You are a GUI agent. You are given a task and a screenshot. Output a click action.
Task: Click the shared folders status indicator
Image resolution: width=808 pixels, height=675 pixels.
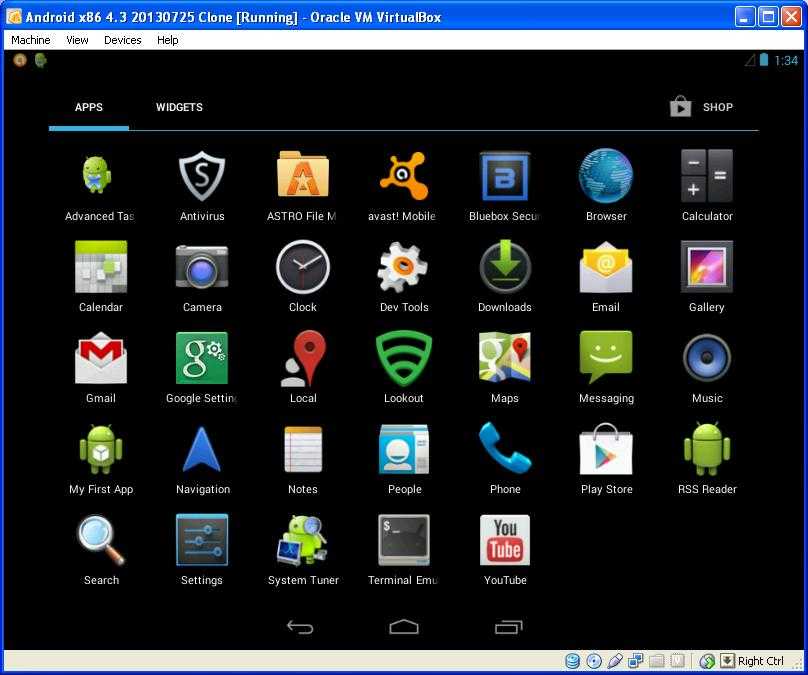656,661
